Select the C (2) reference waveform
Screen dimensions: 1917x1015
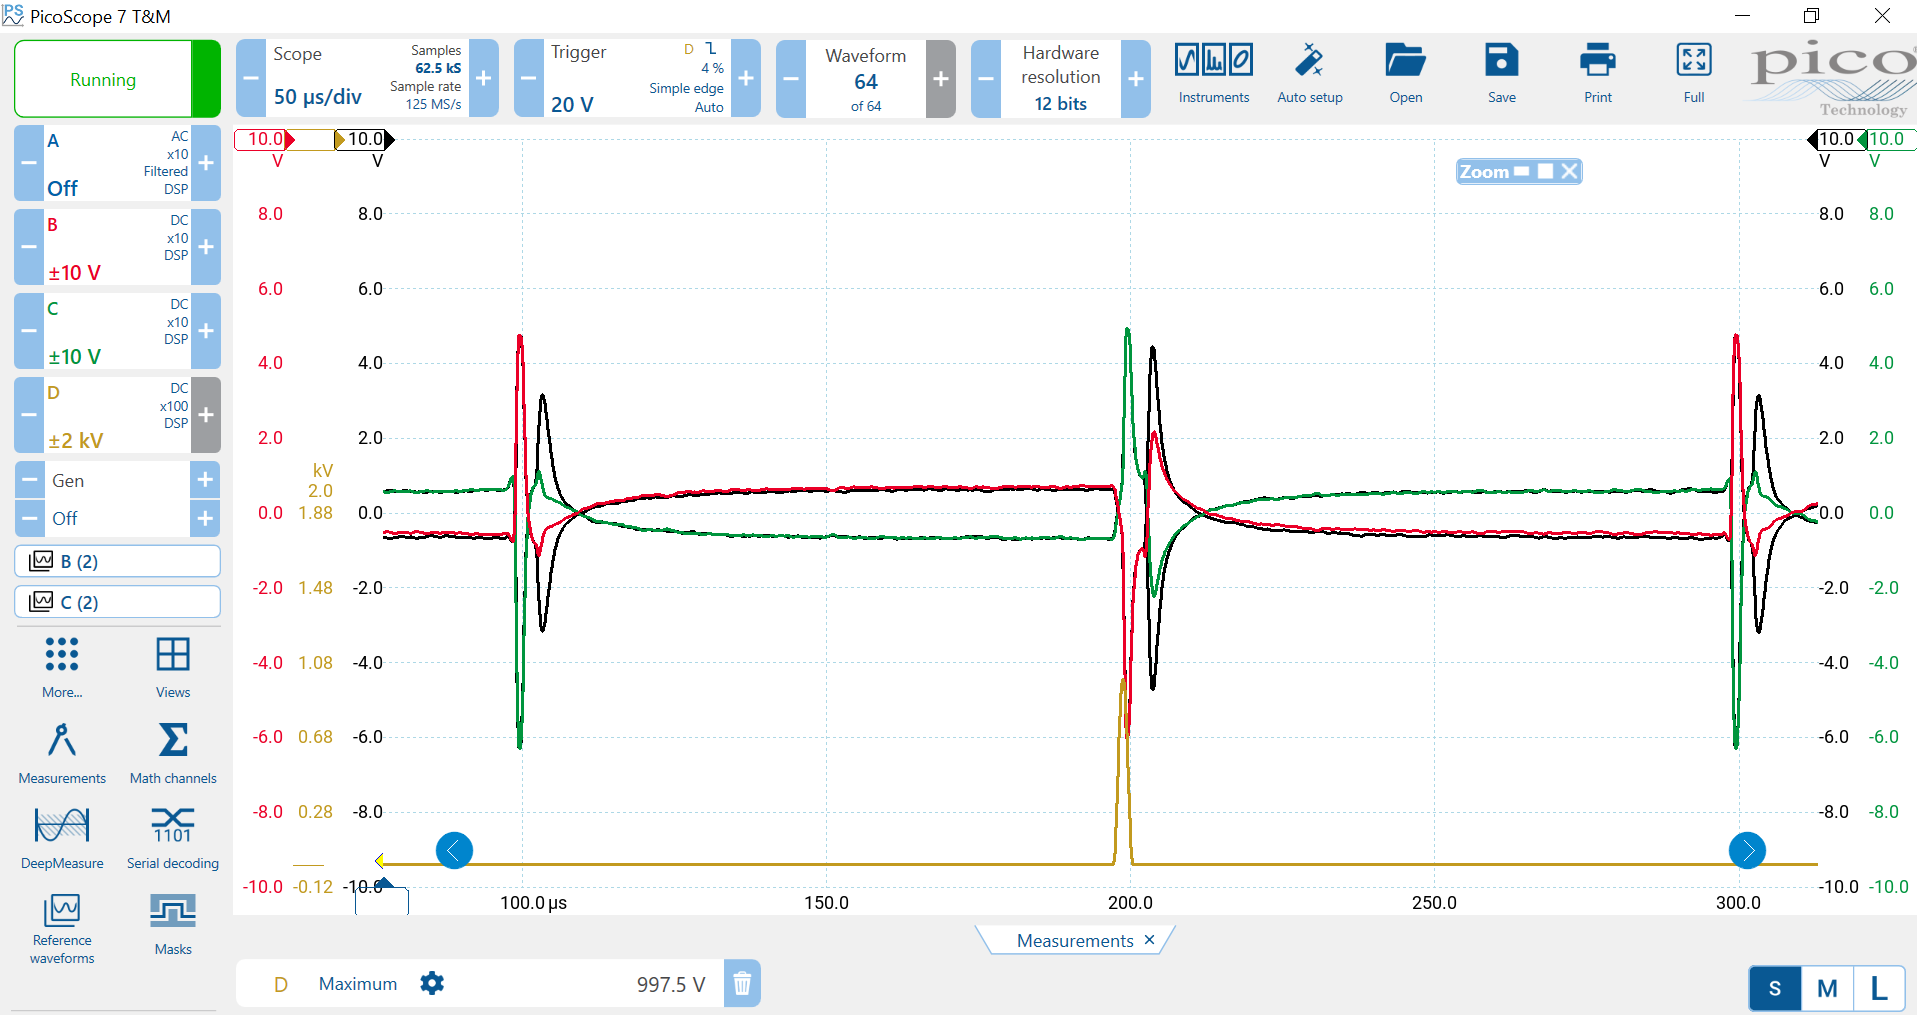117,602
